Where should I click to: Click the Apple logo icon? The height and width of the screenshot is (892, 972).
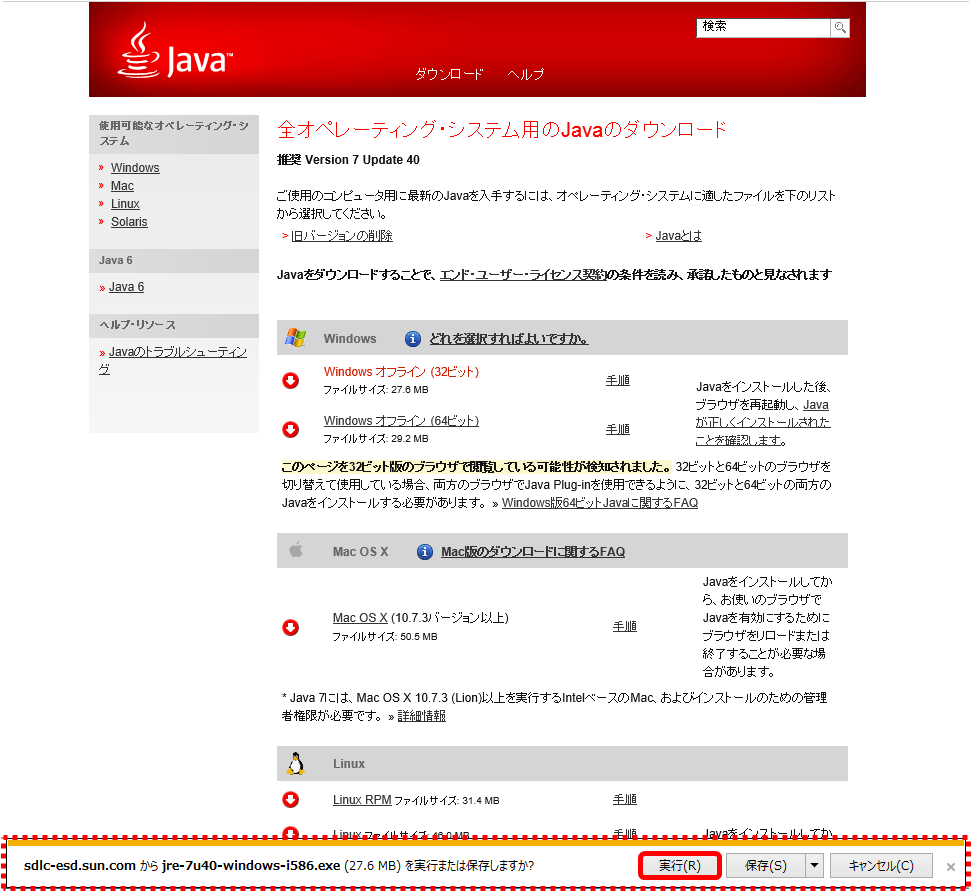(296, 550)
